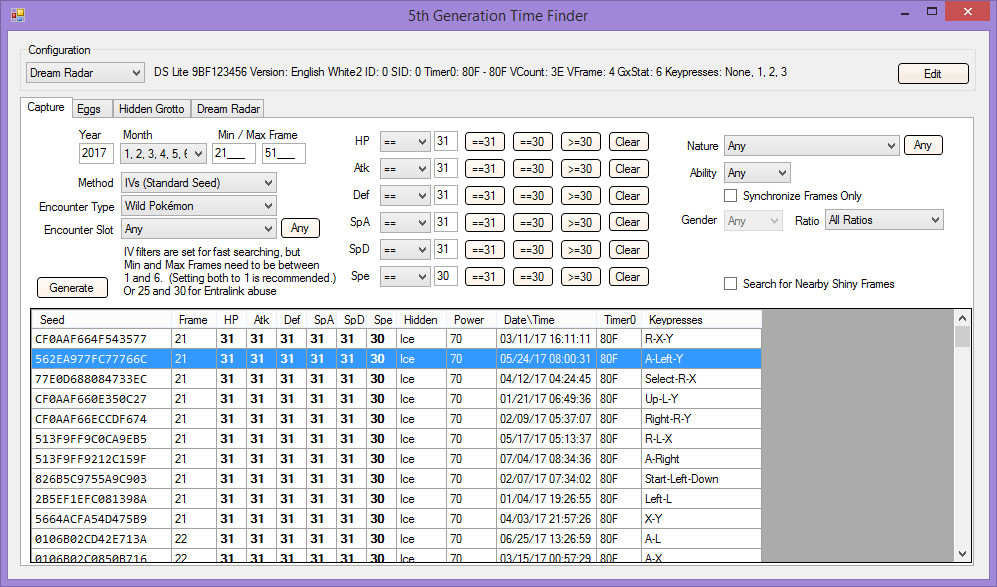Image resolution: width=997 pixels, height=587 pixels.
Task: Click the >=30 button in the Def row
Action: [x=581, y=196]
